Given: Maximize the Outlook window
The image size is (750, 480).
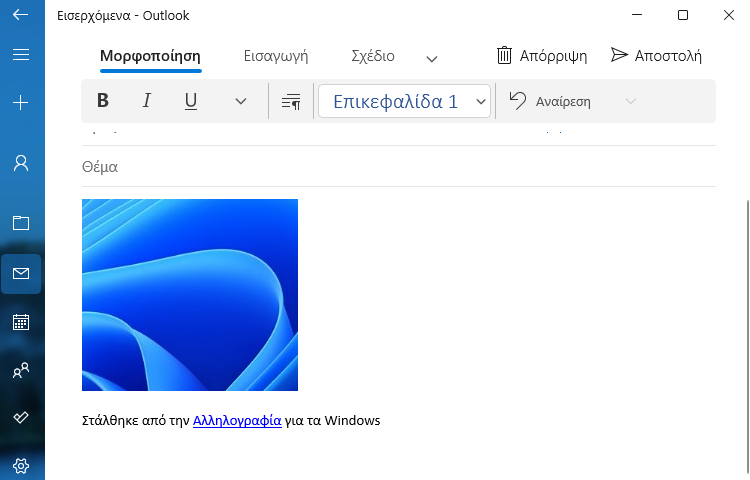Looking at the screenshot, I should [x=683, y=15].
